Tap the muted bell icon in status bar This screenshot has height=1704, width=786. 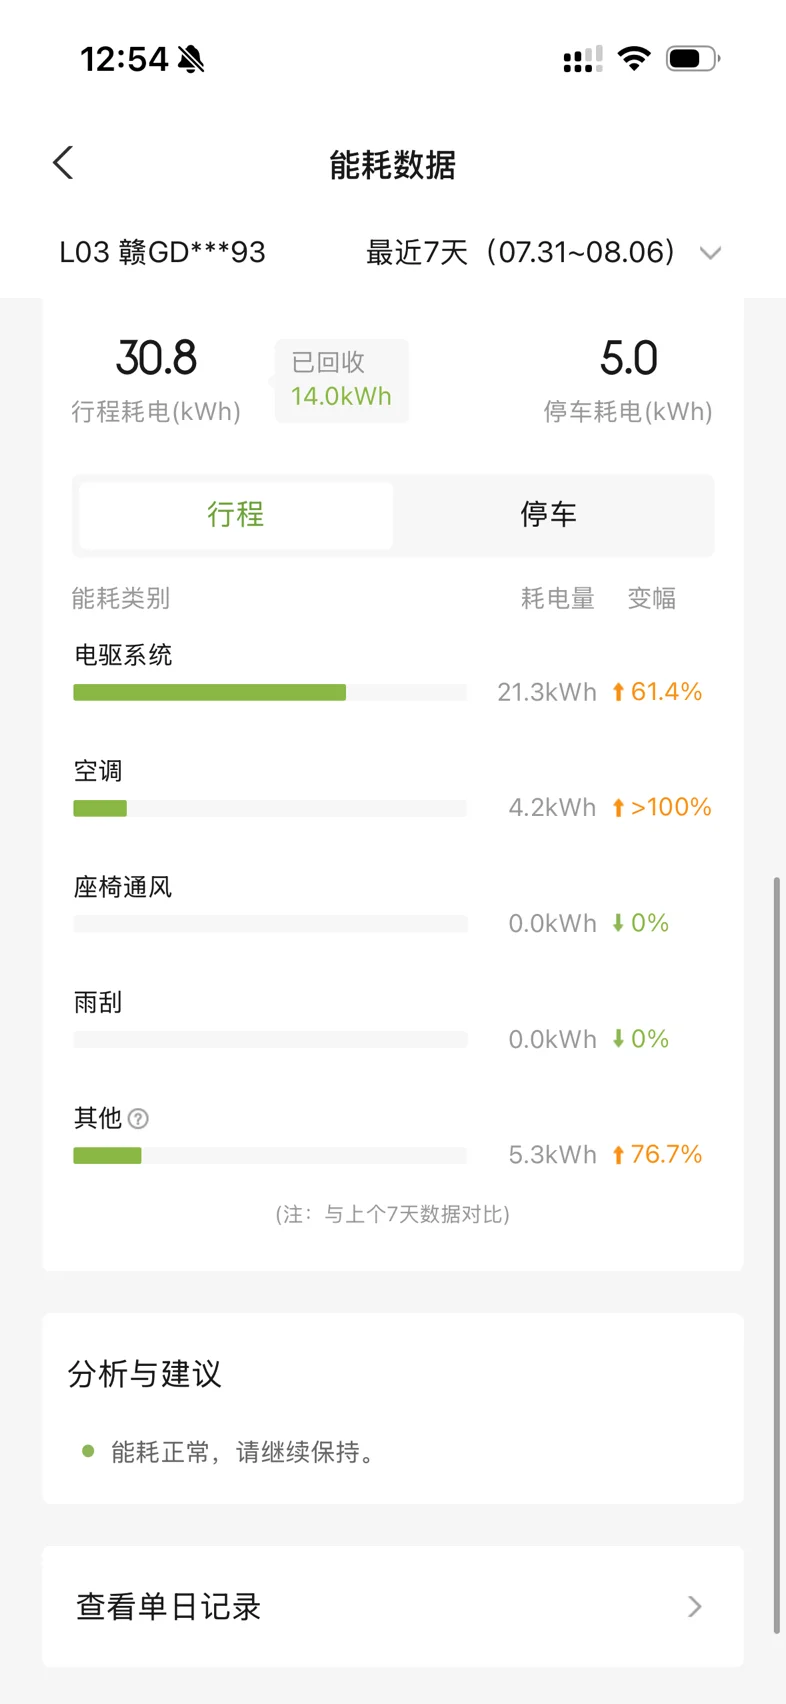point(191,60)
